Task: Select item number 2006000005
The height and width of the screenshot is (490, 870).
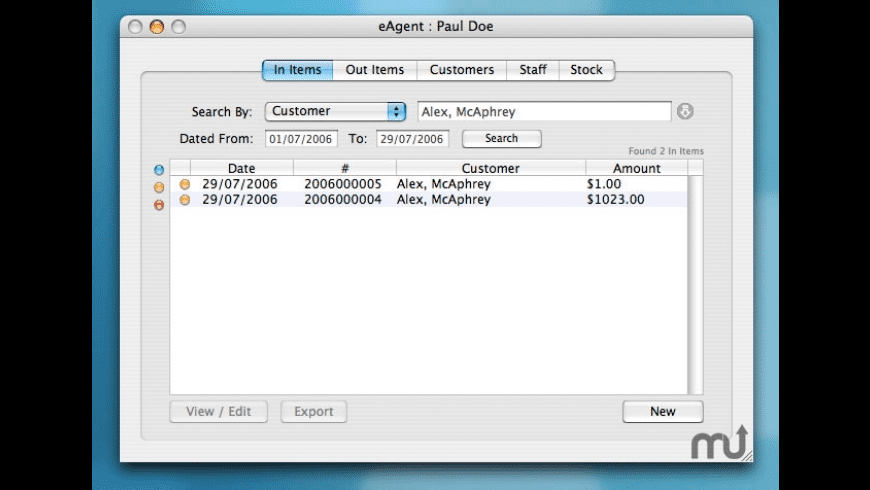Action: (343, 184)
